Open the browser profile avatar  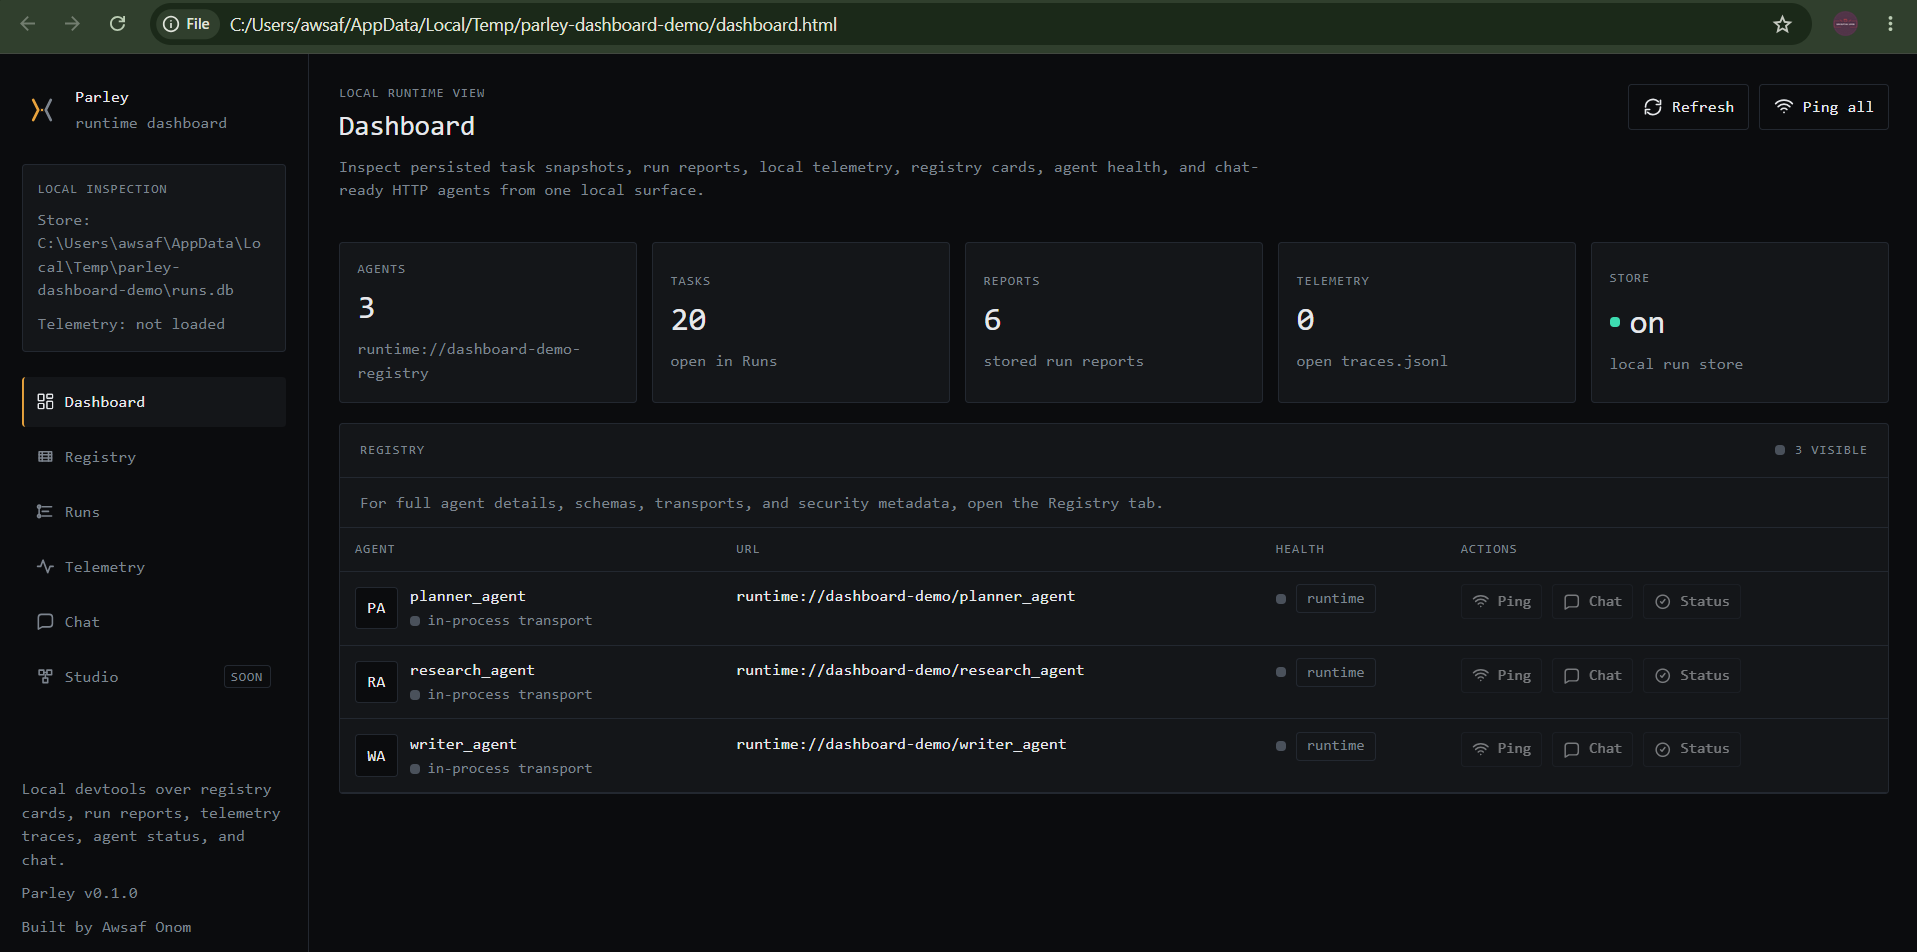pos(1846,24)
